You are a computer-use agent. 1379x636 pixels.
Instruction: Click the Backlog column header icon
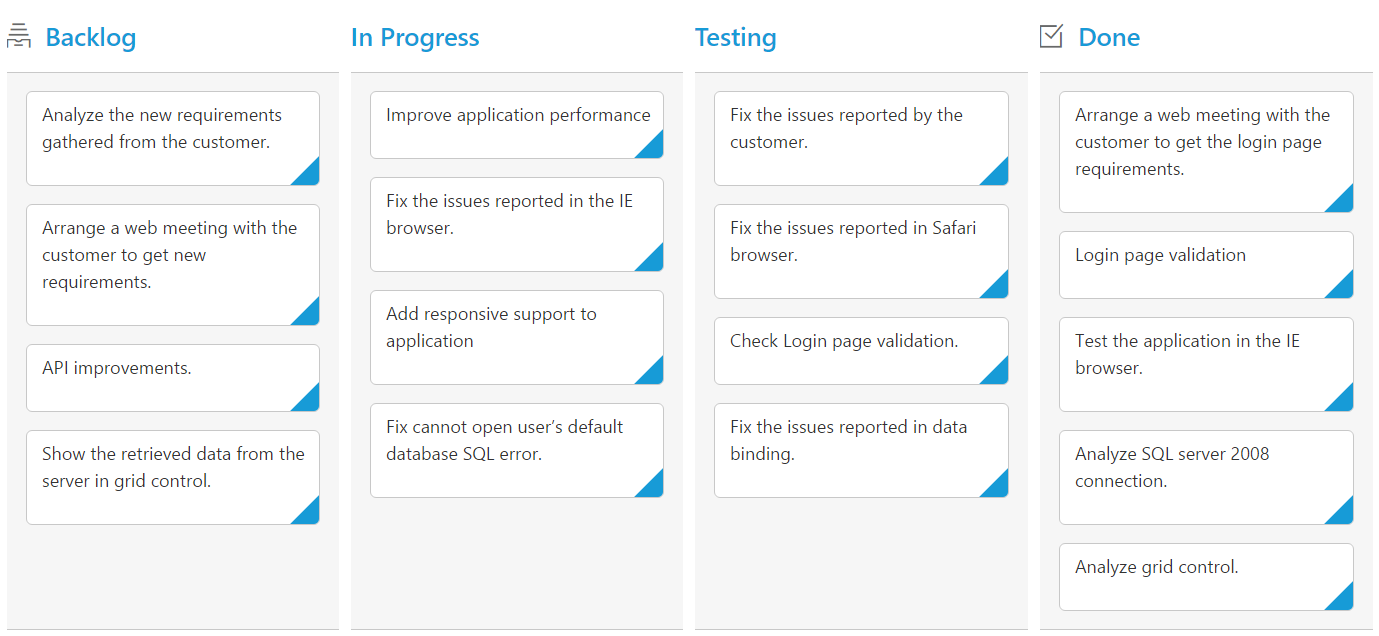[19, 37]
